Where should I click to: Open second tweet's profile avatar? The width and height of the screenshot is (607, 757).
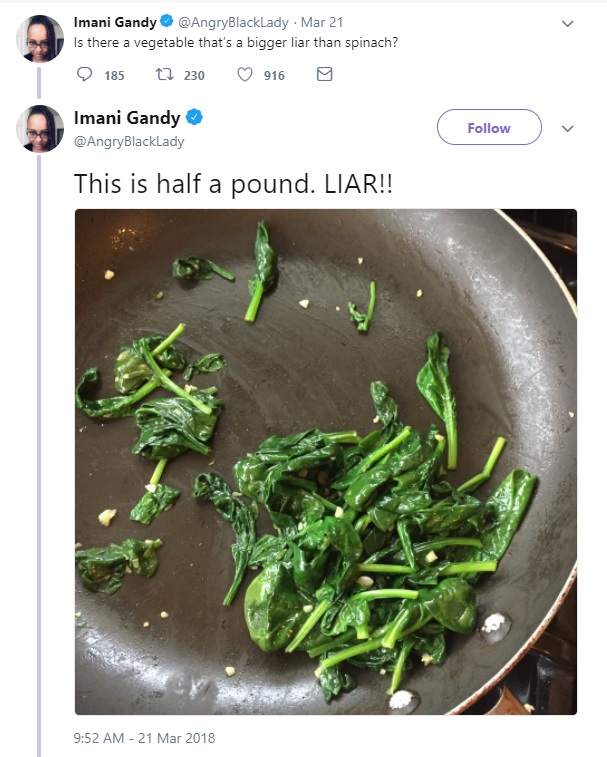40,128
